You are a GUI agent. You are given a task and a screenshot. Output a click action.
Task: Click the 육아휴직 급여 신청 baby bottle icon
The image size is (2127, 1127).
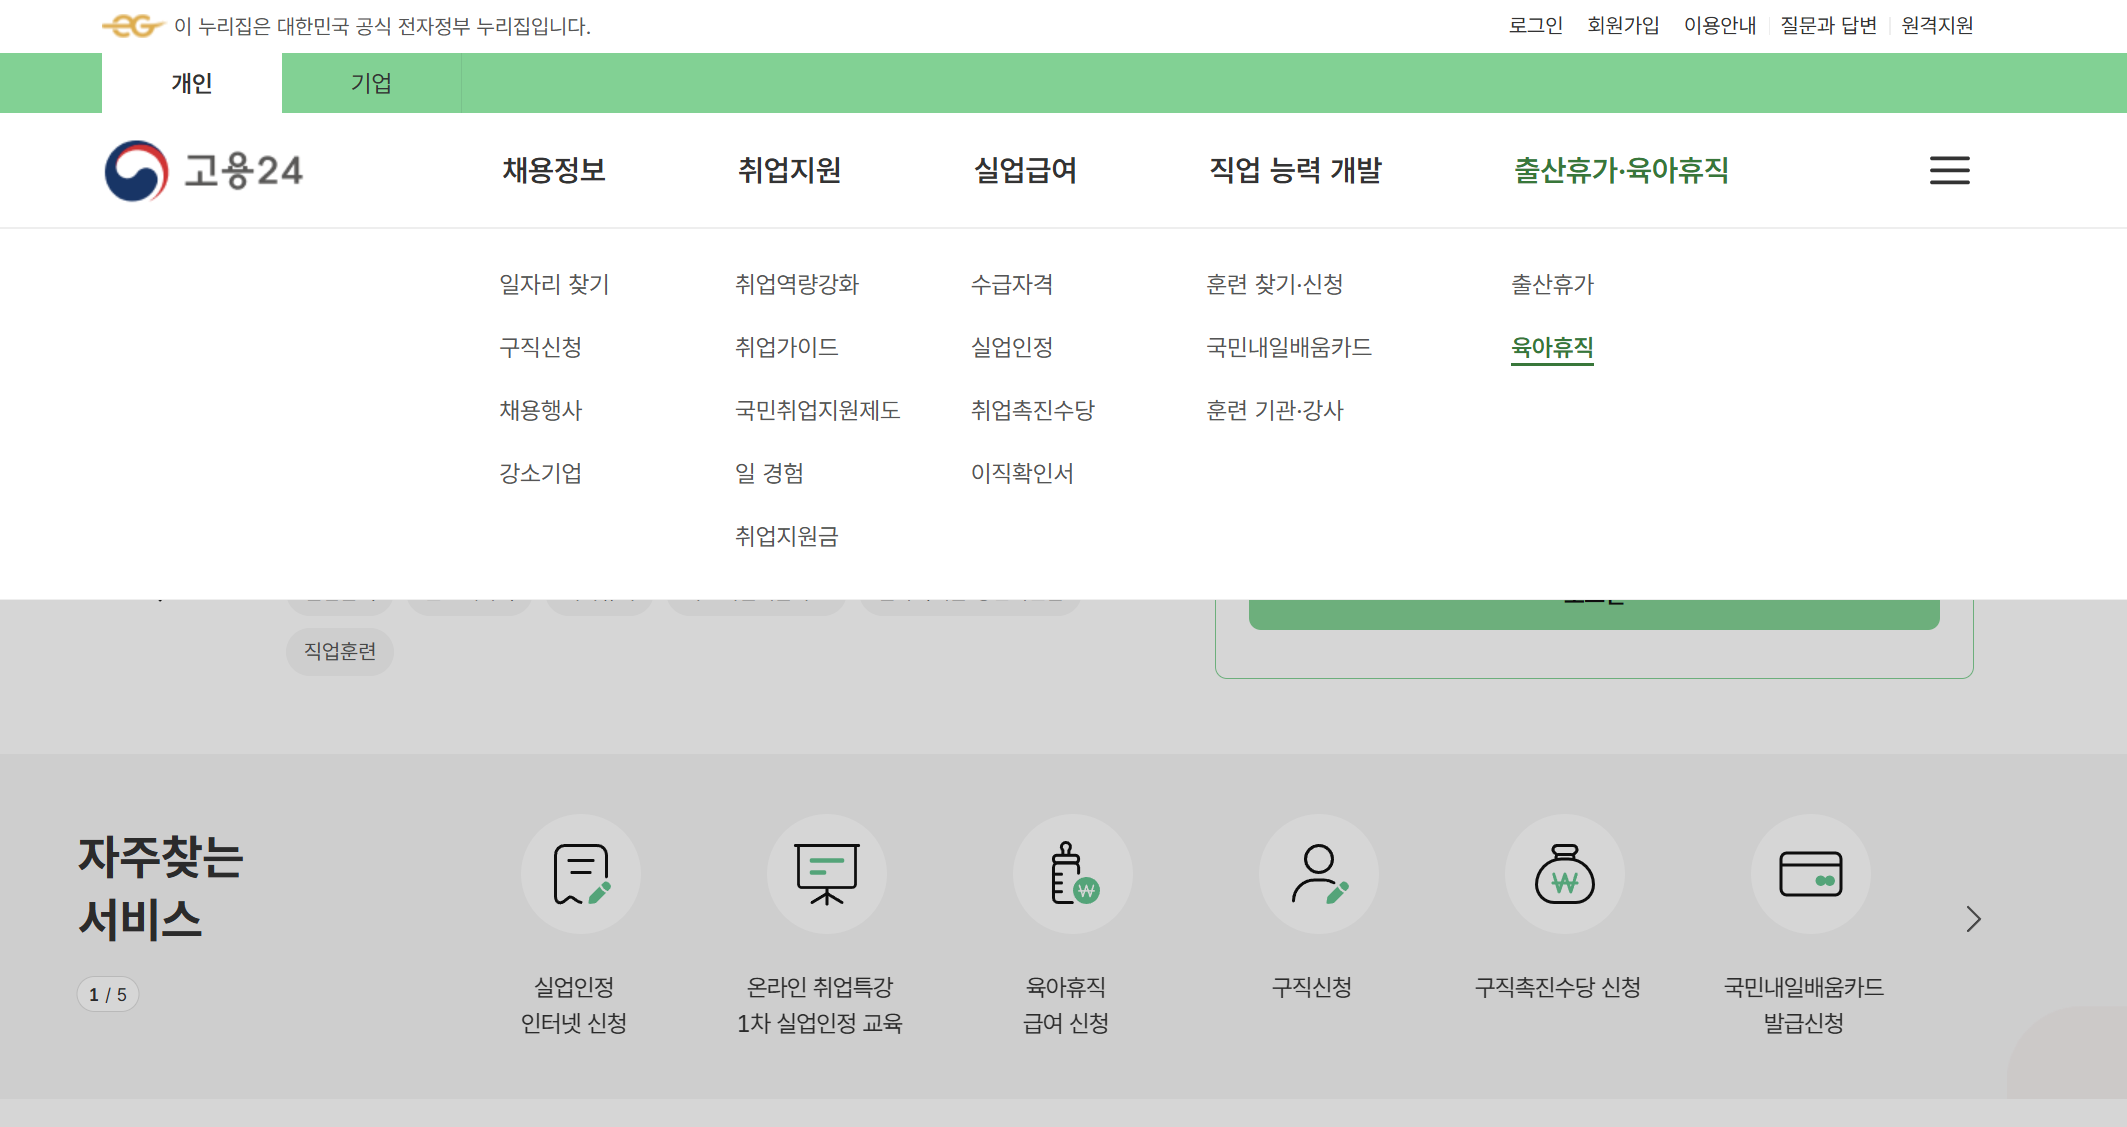[x=1072, y=874]
